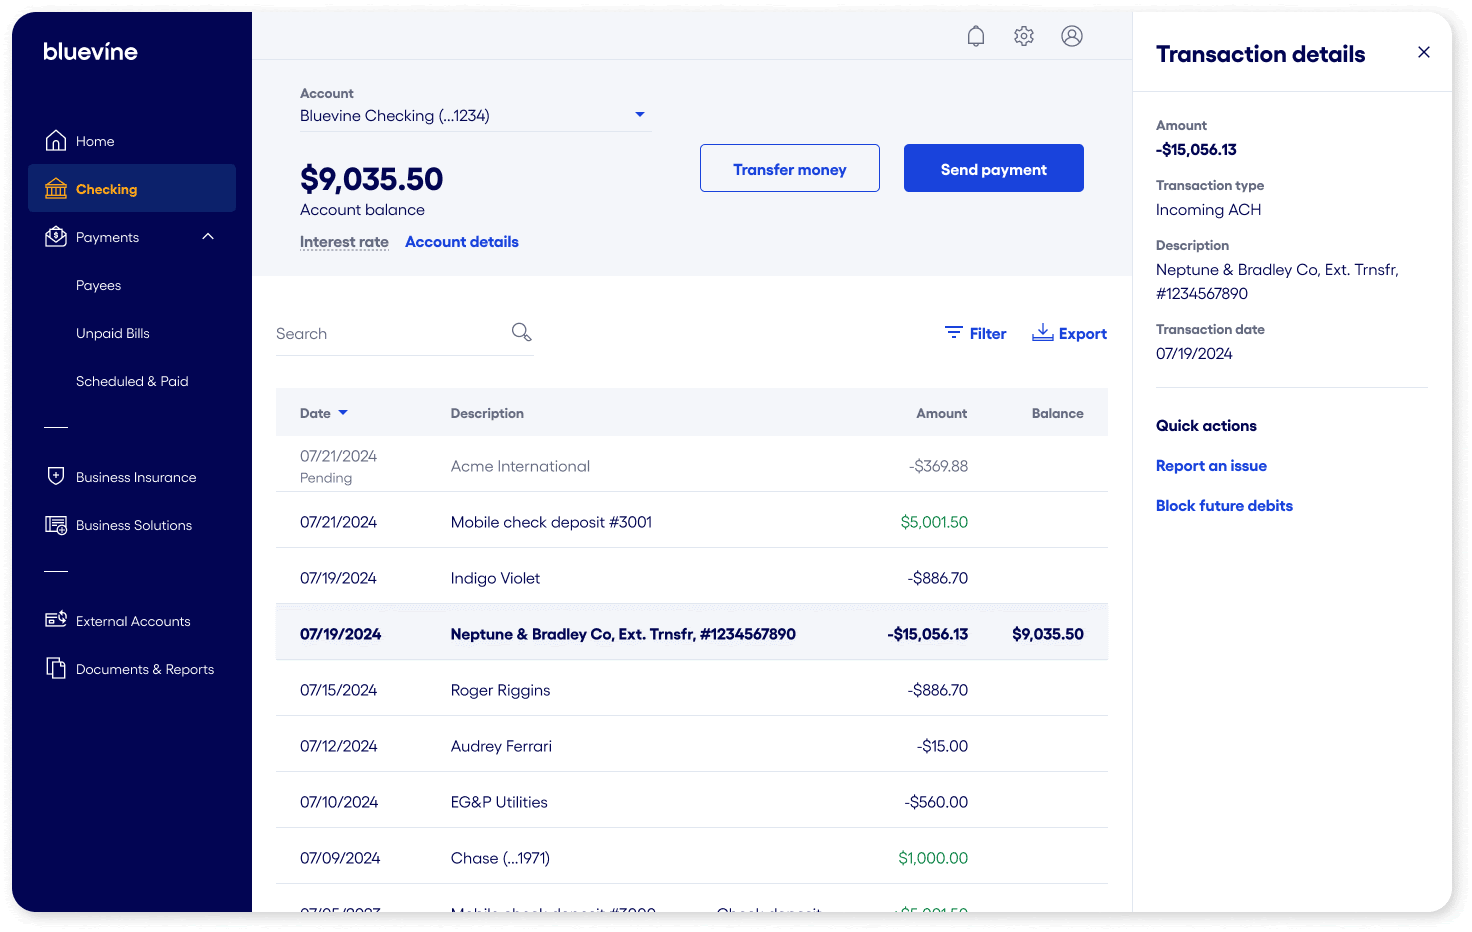This screenshot has width=1472, height=932.
Task: Sort transactions using the Date arrow
Action: 343,413
